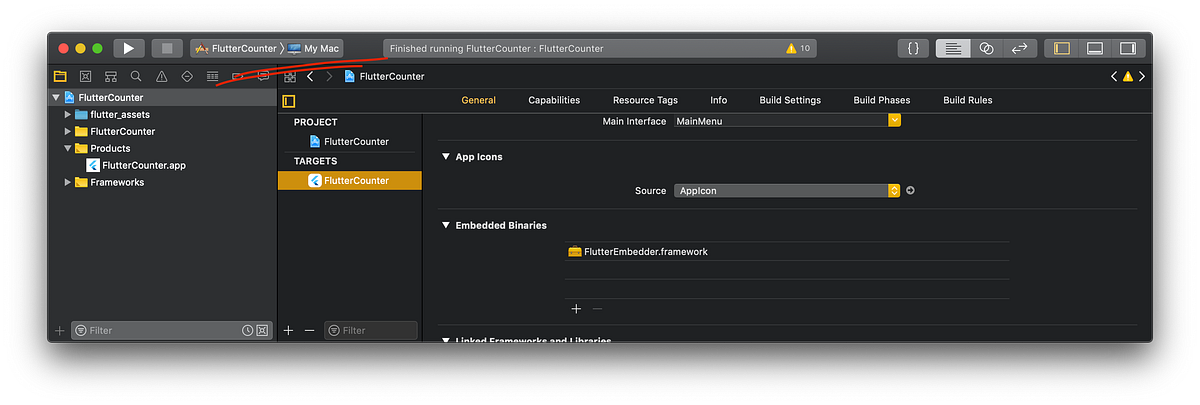Run the FlutterCounter scheme
This screenshot has height=405, width=1200.
[129, 48]
